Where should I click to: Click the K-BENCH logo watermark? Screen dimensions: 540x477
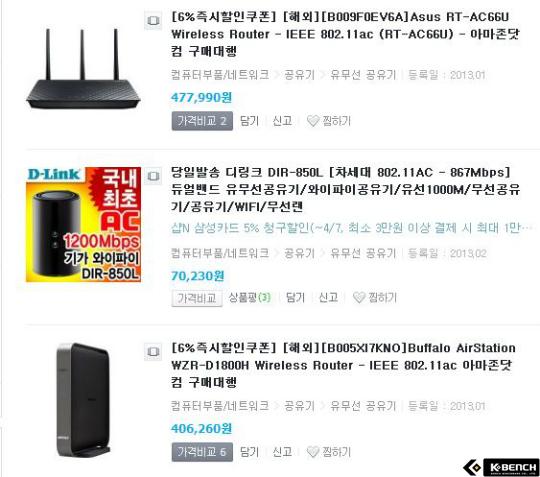click(x=501, y=467)
